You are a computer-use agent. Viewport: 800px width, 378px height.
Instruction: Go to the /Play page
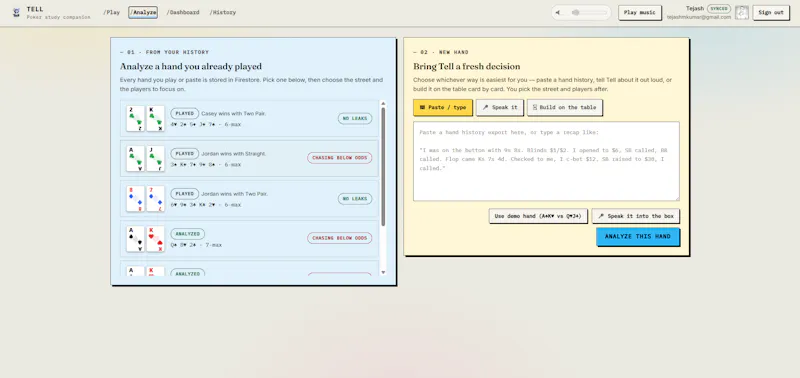pos(111,12)
